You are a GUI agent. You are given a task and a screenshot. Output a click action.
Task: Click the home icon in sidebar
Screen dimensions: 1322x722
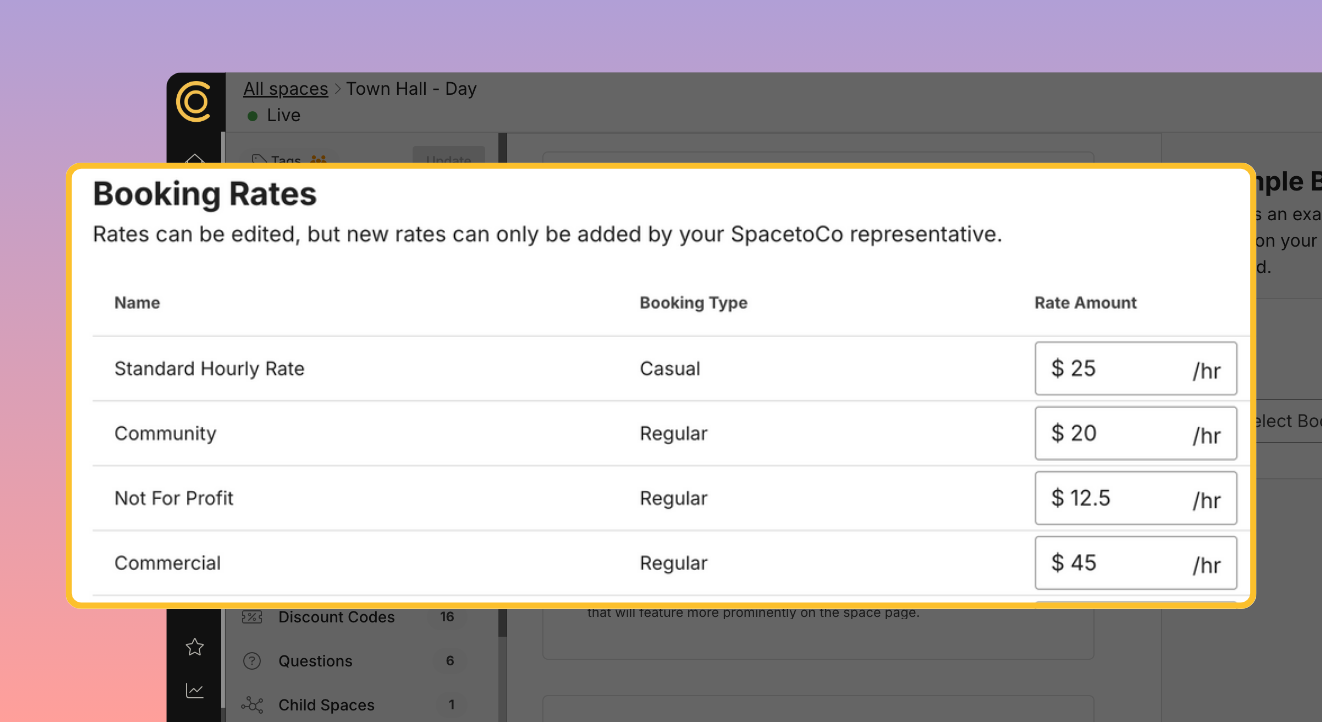(x=195, y=159)
